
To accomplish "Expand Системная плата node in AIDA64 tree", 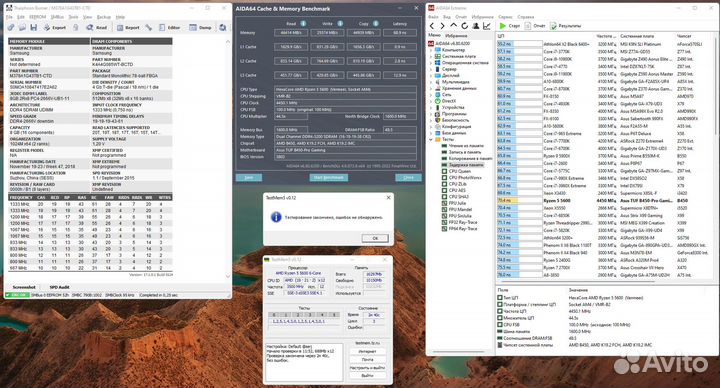I will (431, 56).
